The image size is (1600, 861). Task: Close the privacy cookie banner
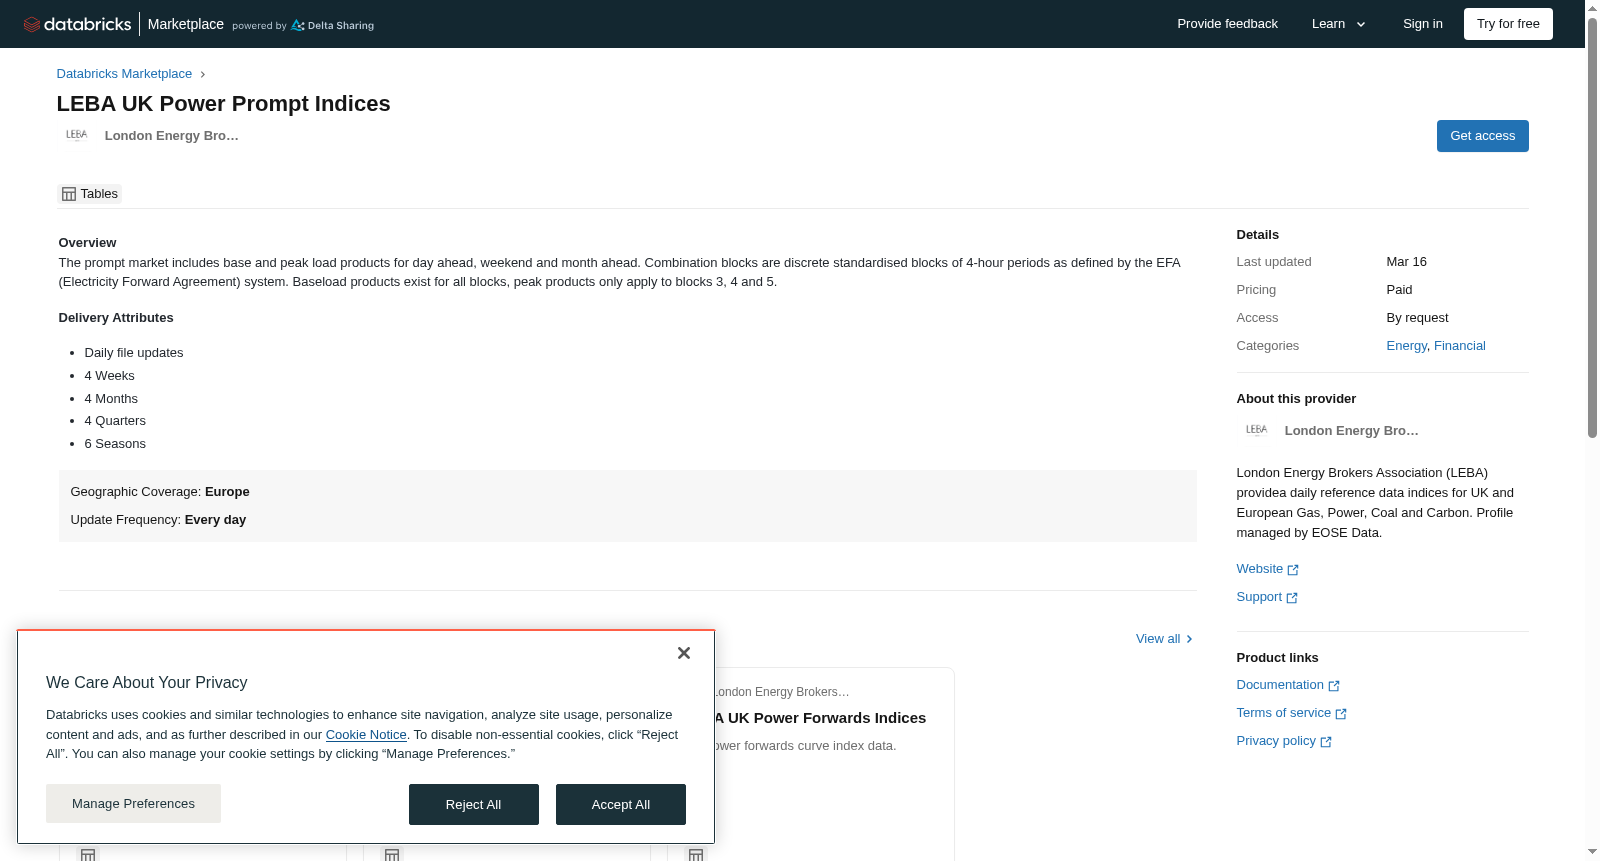(x=684, y=653)
